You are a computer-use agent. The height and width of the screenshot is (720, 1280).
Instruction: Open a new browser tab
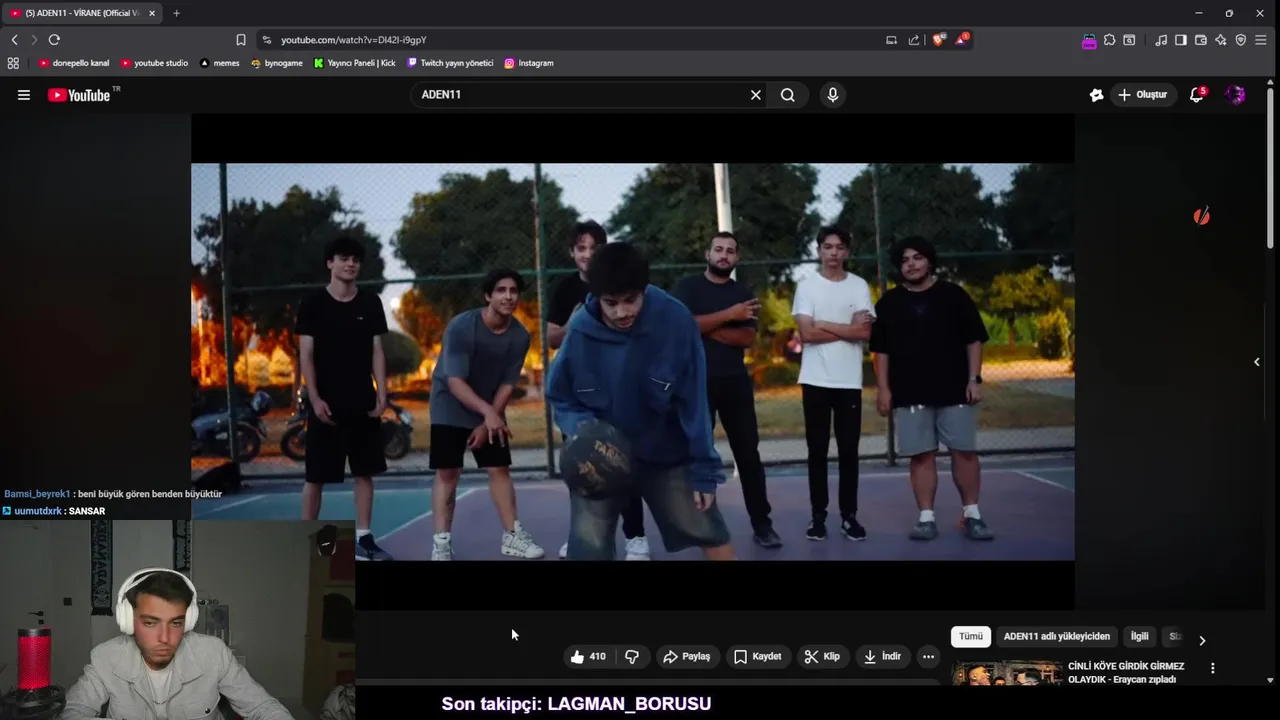click(x=176, y=13)
